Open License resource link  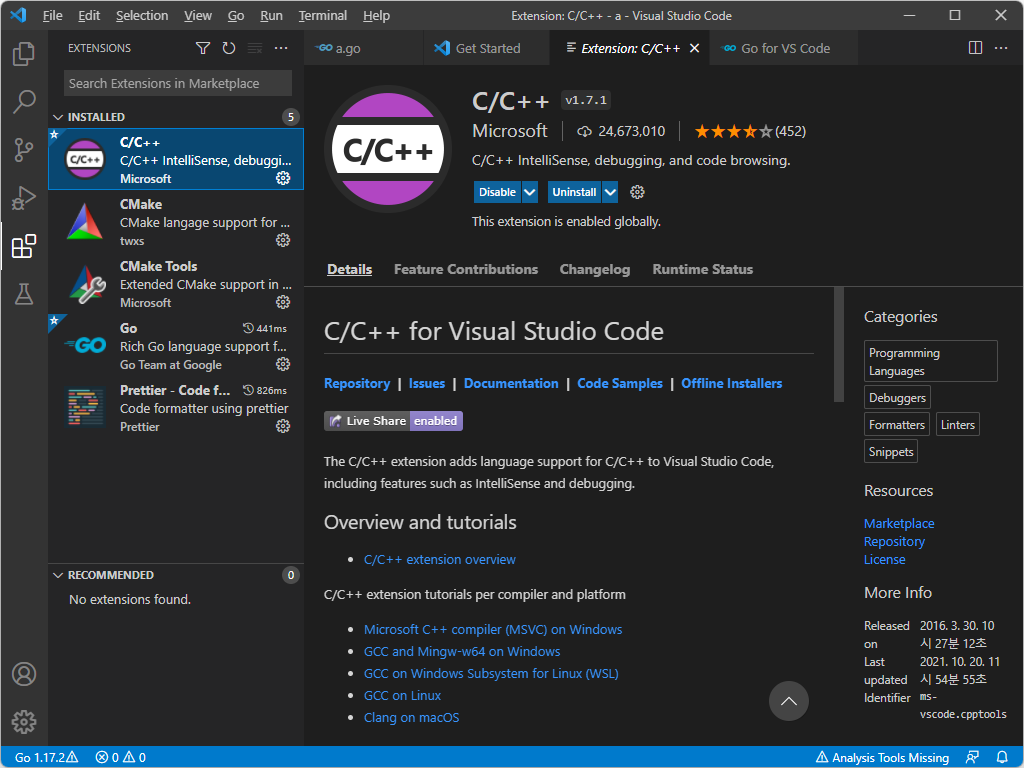(884, 560)
